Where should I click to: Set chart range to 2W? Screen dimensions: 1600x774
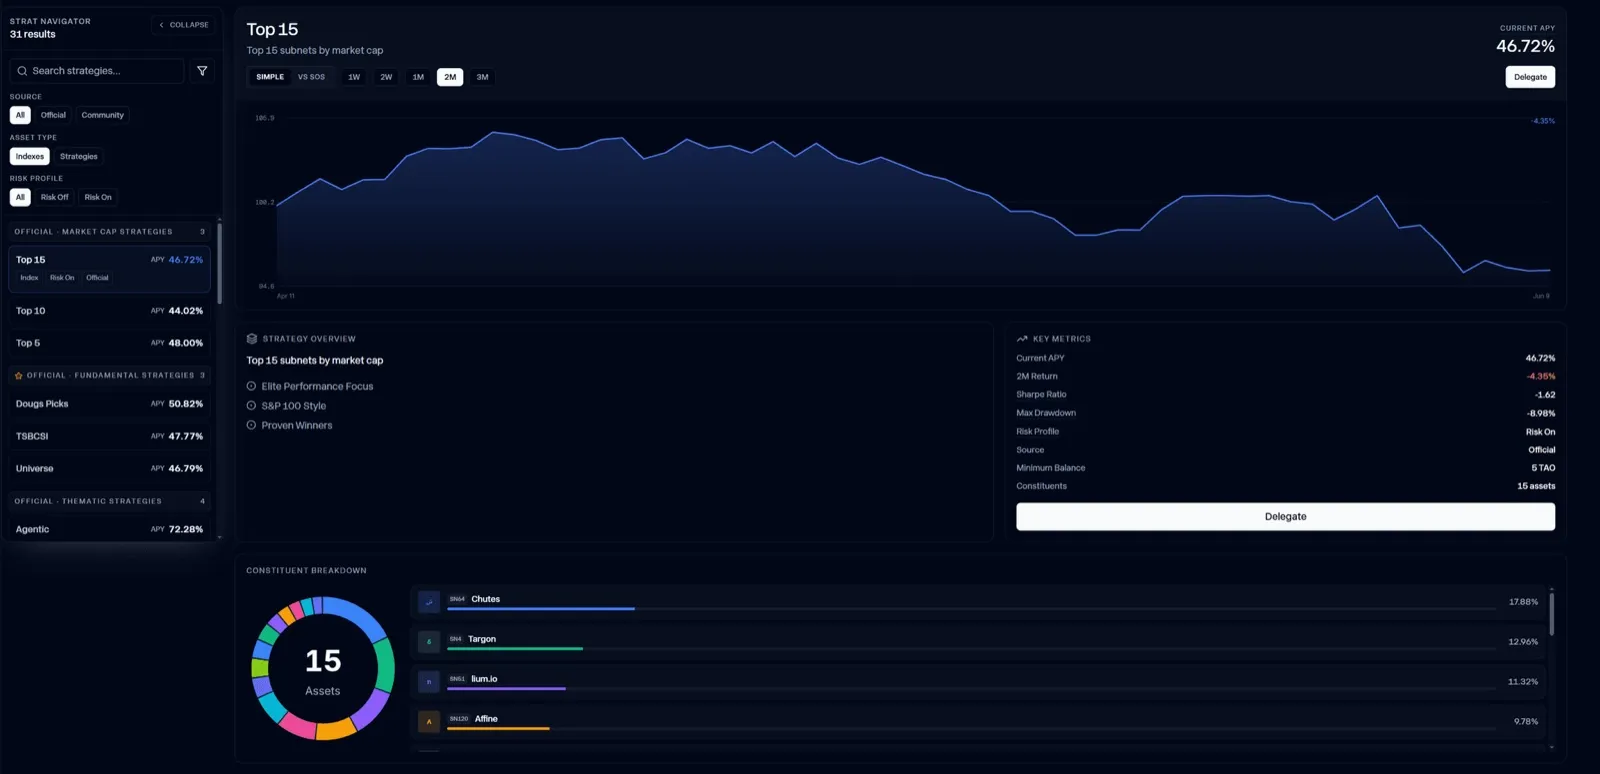386,77
